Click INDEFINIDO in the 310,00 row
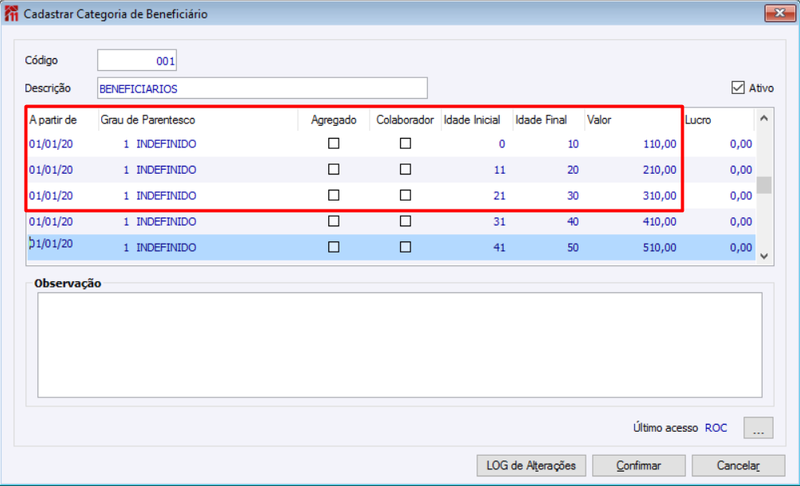Screen dimensions: 800x486 coord(166,196)
